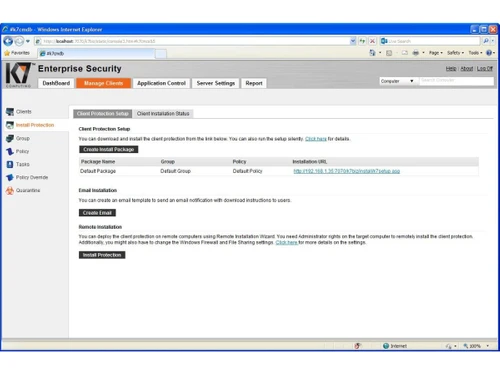Screen dimensions: 500x375
Task: Click Create Install Package button
Action: [109, 149]
